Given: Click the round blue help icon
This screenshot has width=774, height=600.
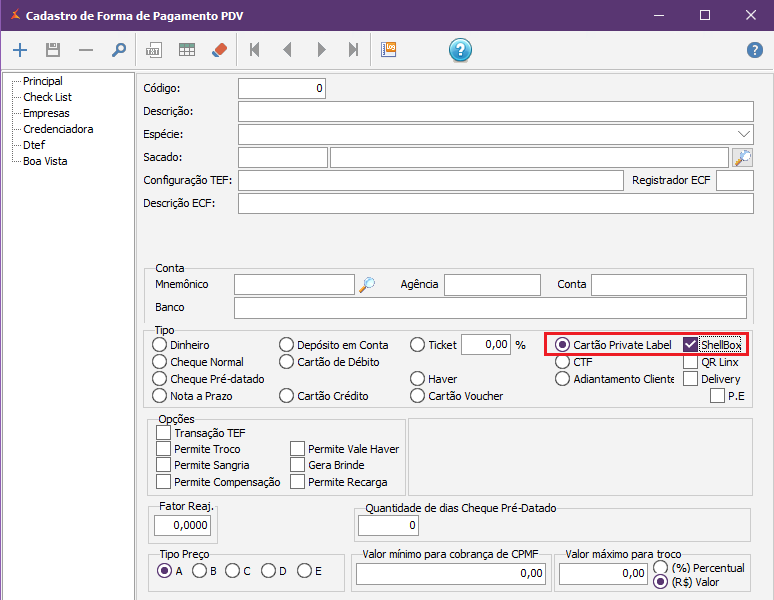Looking at the screenshot, I should (460, 50).
